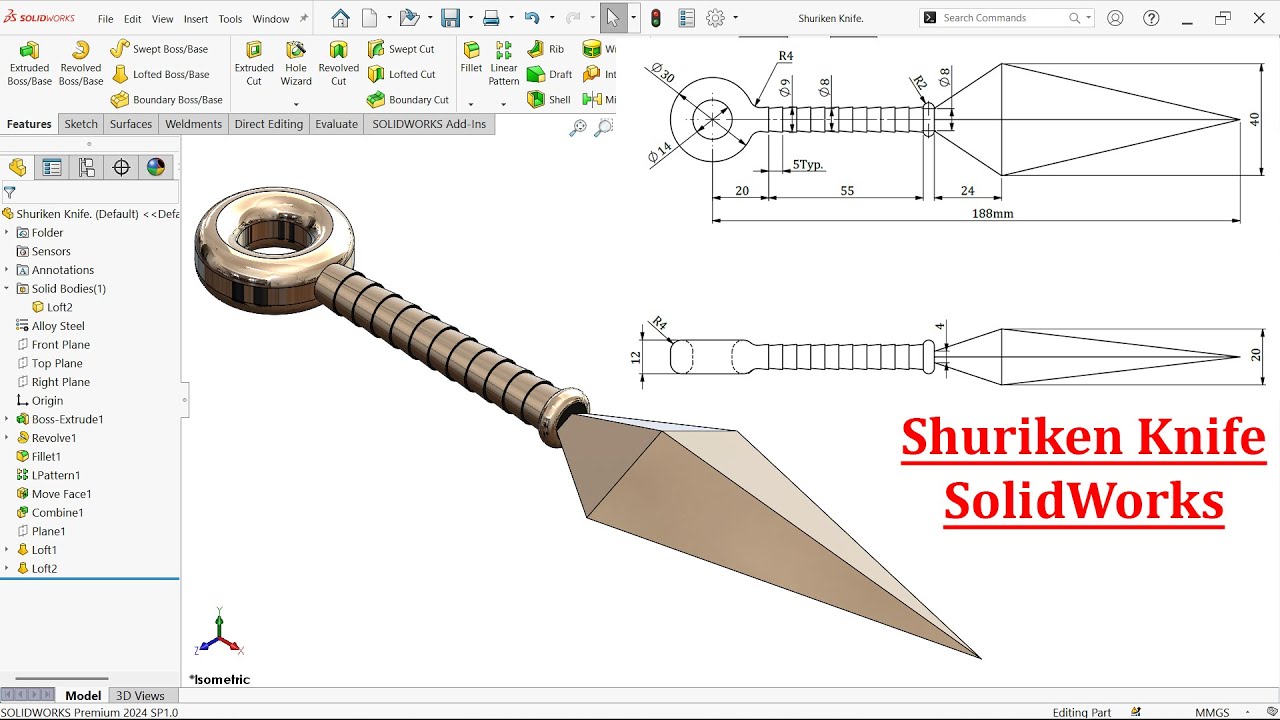Choose the Lofted Cut feature
Viewport: 1280px width, 720px height.
tap(401, 74)
